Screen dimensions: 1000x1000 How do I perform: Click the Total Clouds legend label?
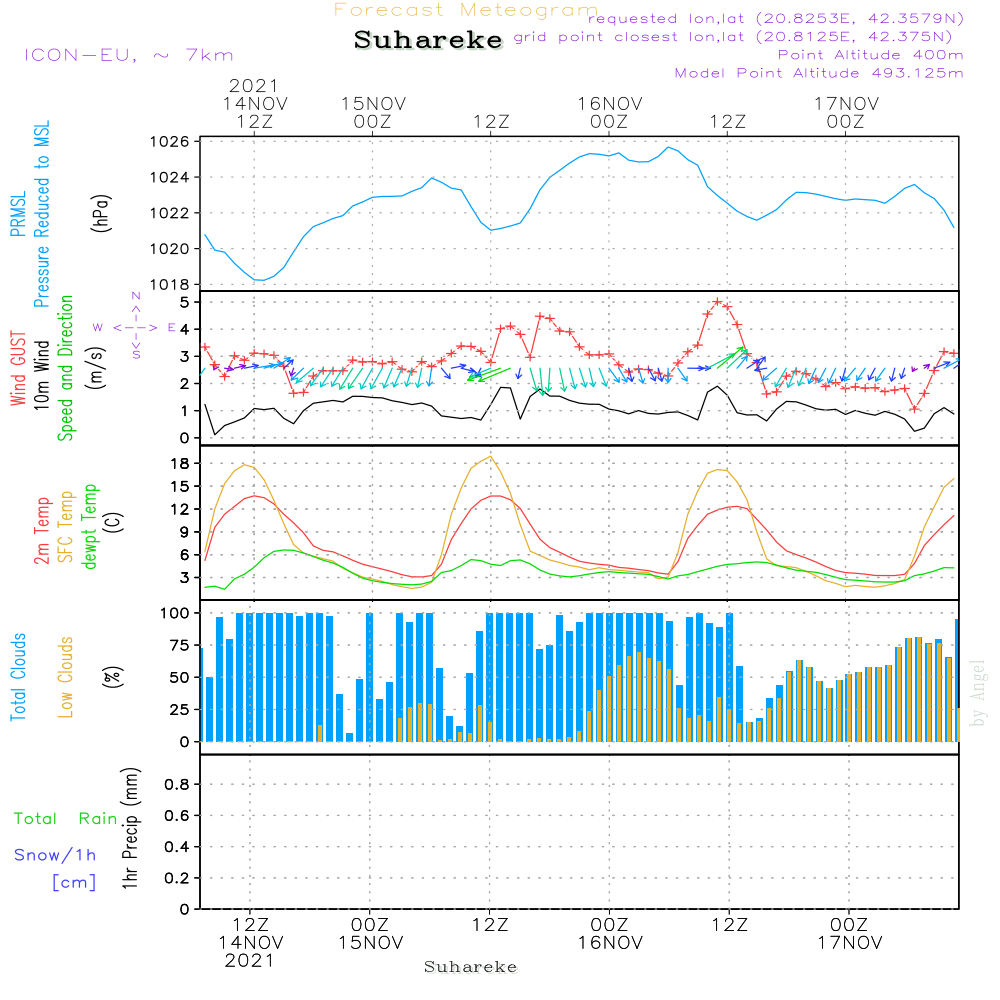18,677
